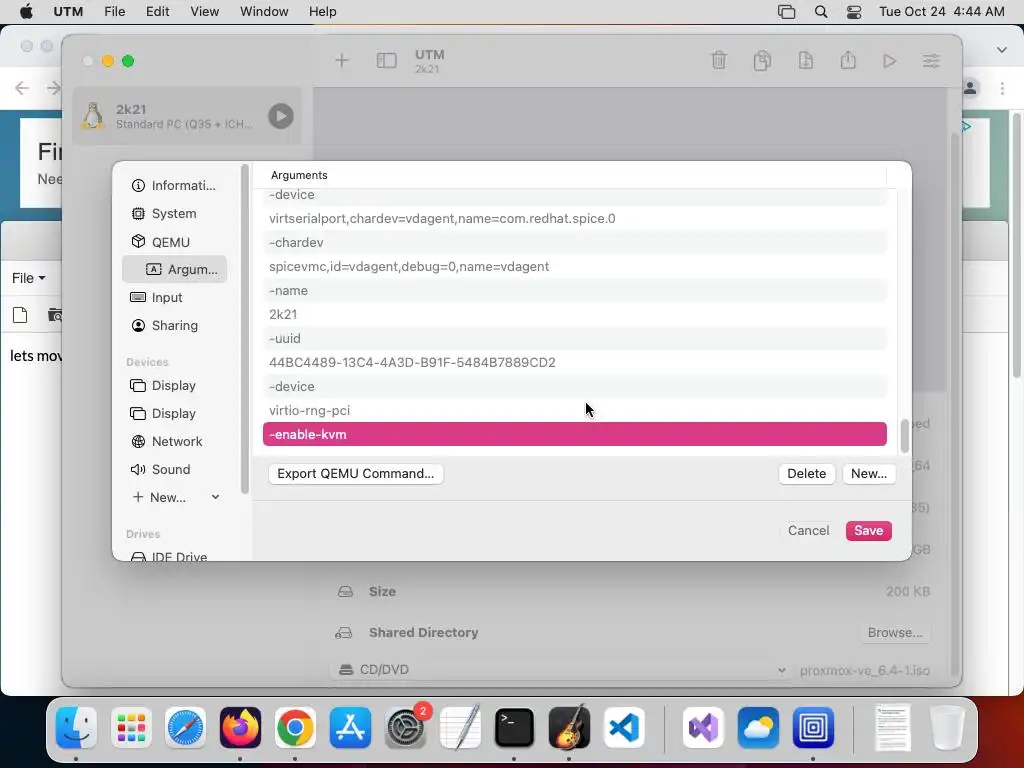1024x768 pixels.
Task: Open the Edit menu
Action: (x=157, y=12)
